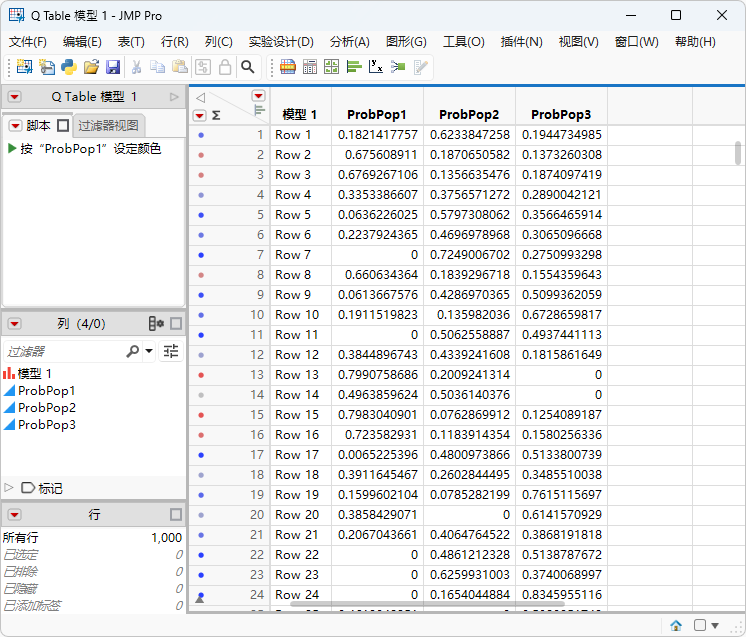The width and height of the screenshot is (746, 637).
Task: Open the 脚本 red triangle menu
Action: click(x=16, y=126)
